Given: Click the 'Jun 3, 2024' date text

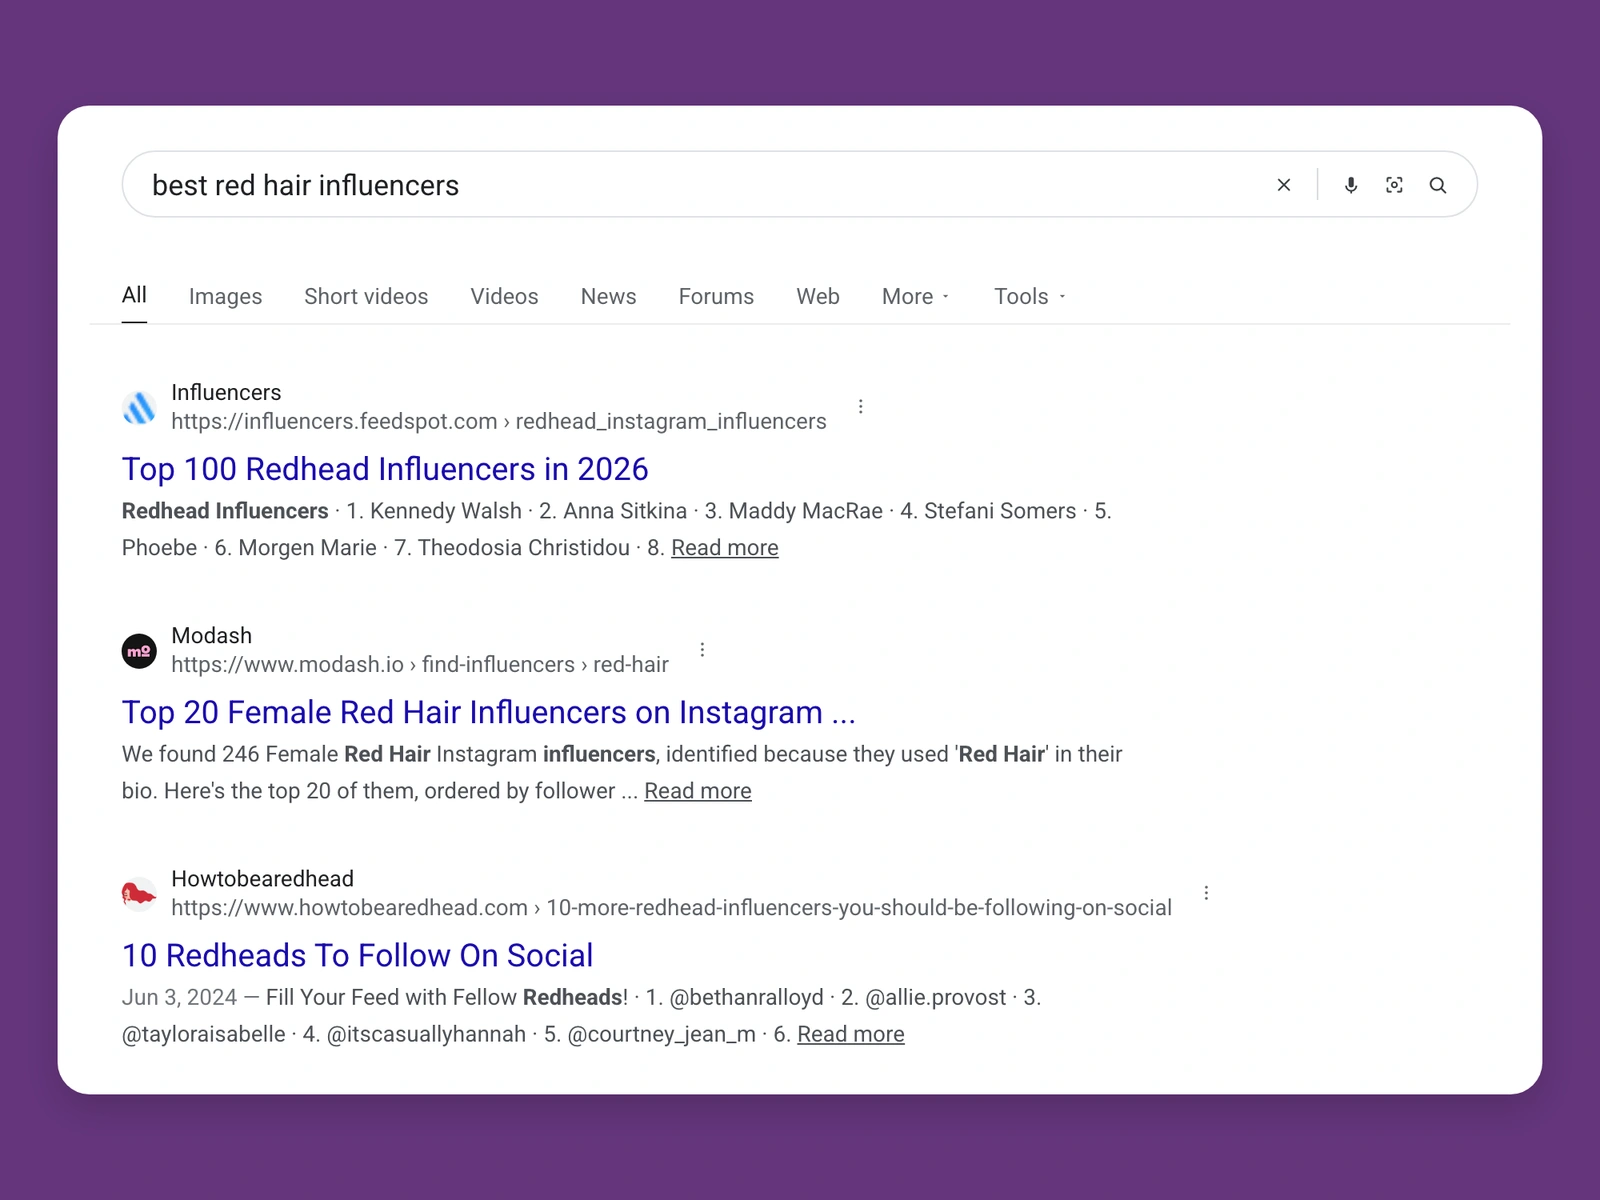Looking at the screenshot, I should [179, 997].
